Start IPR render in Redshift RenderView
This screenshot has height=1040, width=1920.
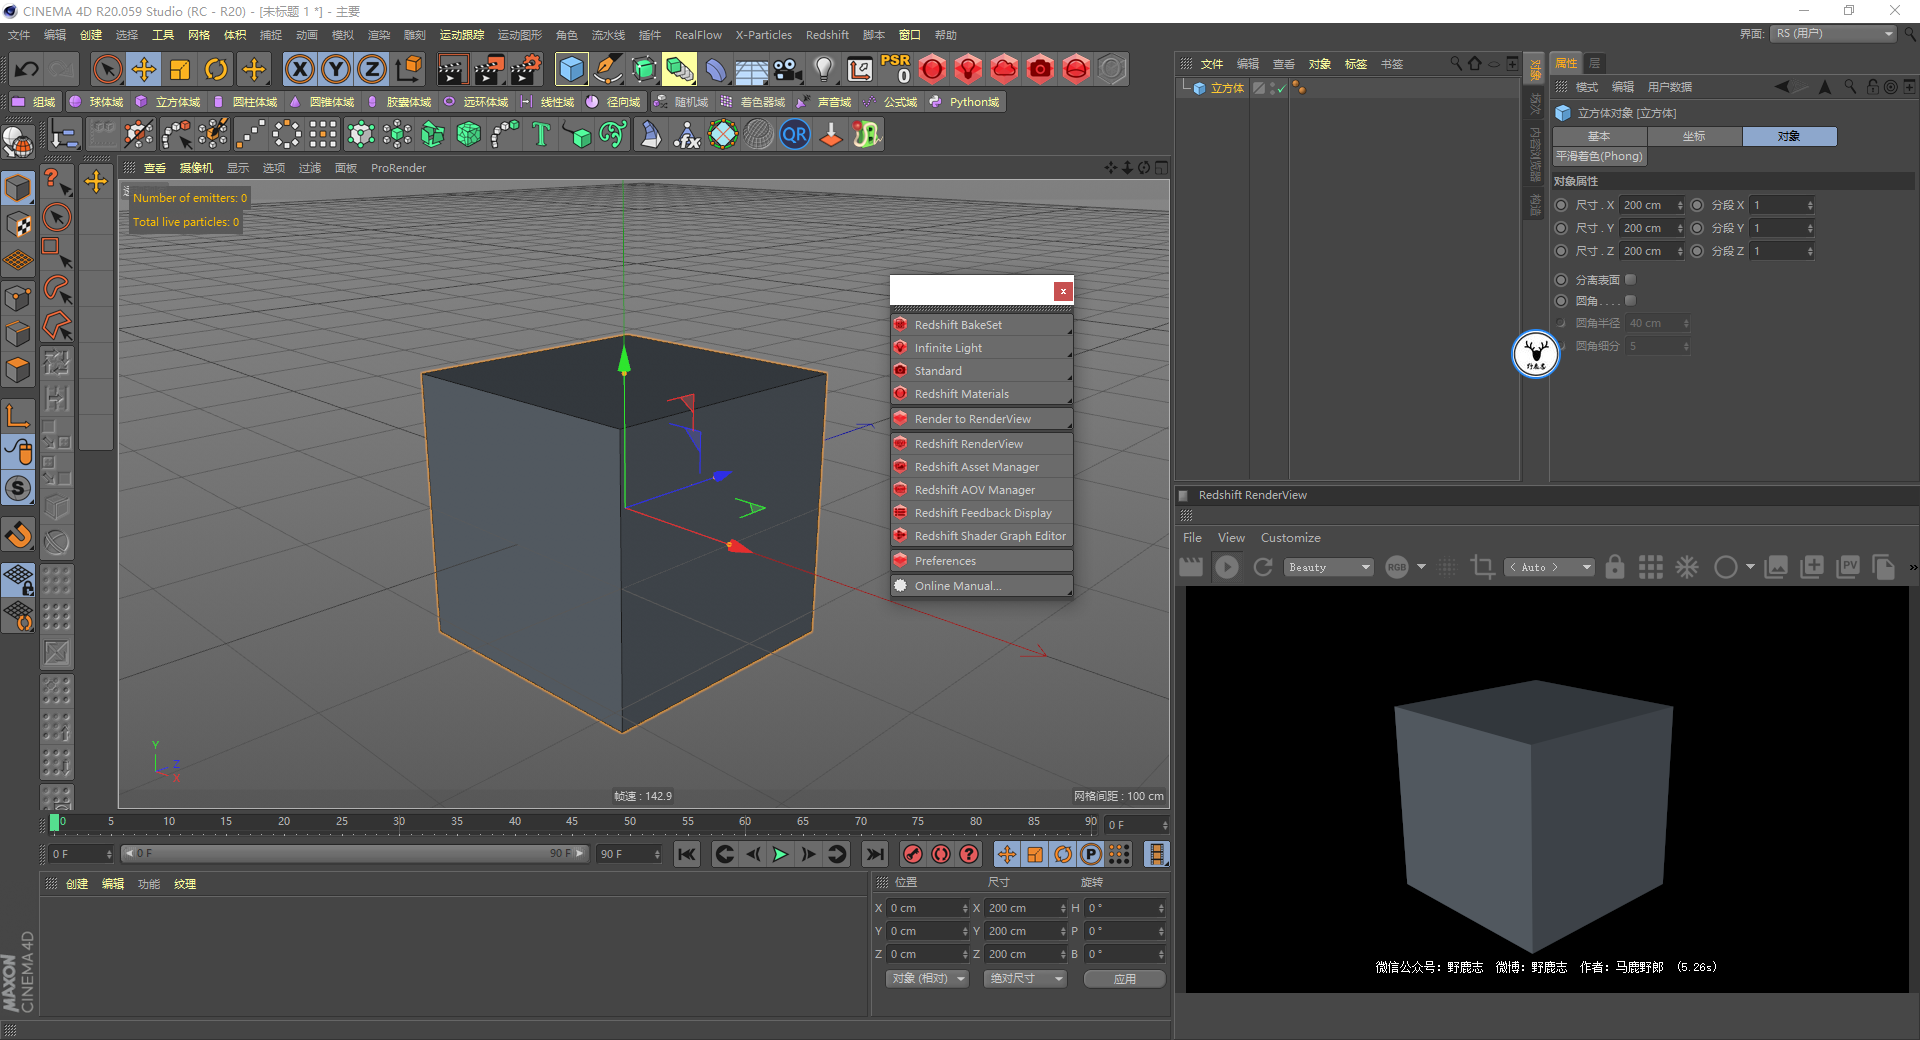coord(1227,567)
